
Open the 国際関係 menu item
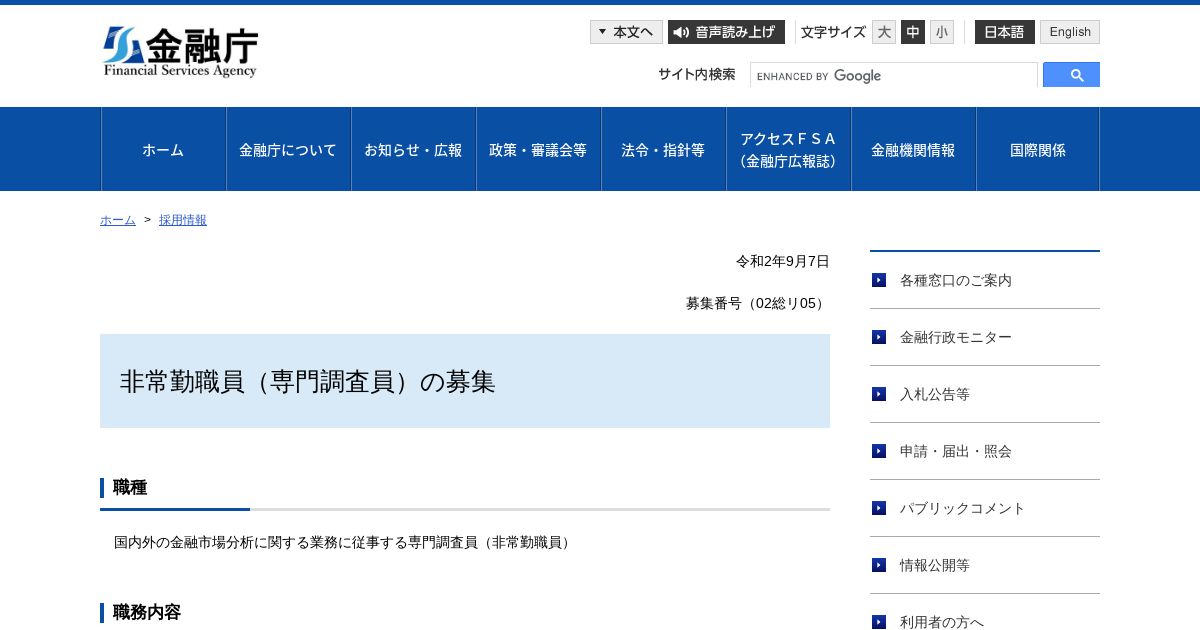[x=1038, y=149]
